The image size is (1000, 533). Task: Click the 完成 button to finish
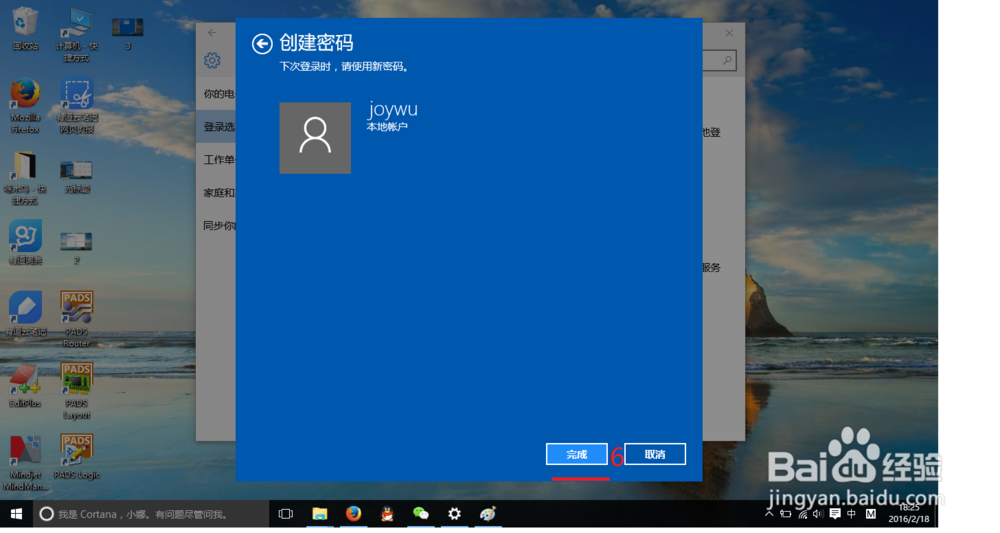pyautogui.click(x=577, y=454)
